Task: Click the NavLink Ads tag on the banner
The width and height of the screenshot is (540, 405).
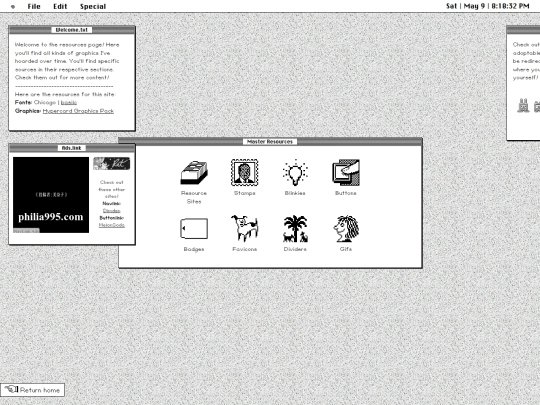Action: [27, 231]
